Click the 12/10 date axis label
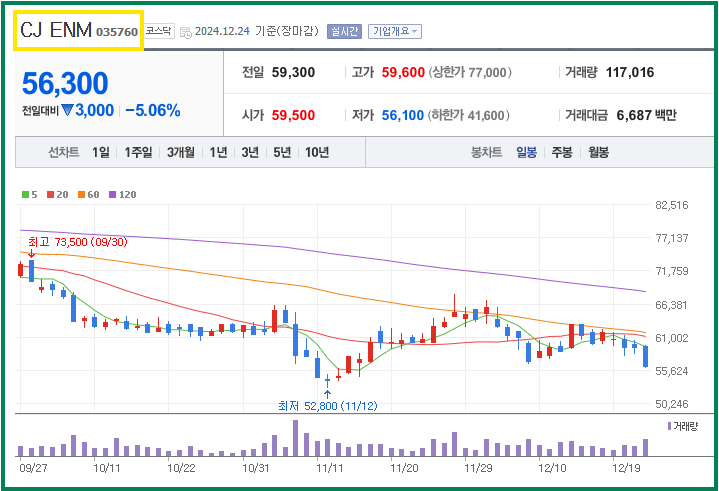The image size is (719, 491). pyautogui.click(x=552, y=468)
